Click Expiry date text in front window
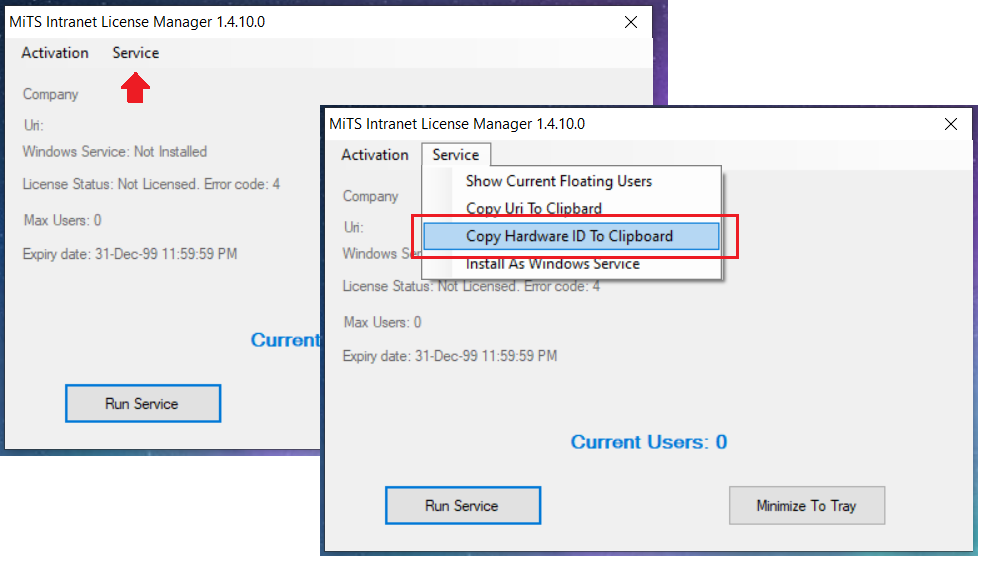This screenshot has height=562, width=986. point(450,356)
